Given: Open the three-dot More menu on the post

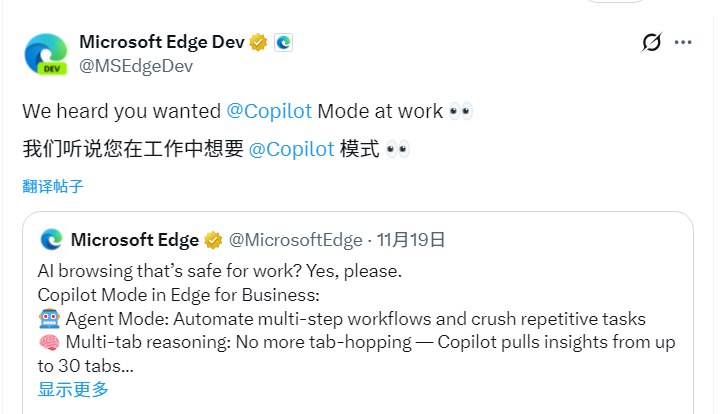Looking at the screenshot, I should pos(683,43).
